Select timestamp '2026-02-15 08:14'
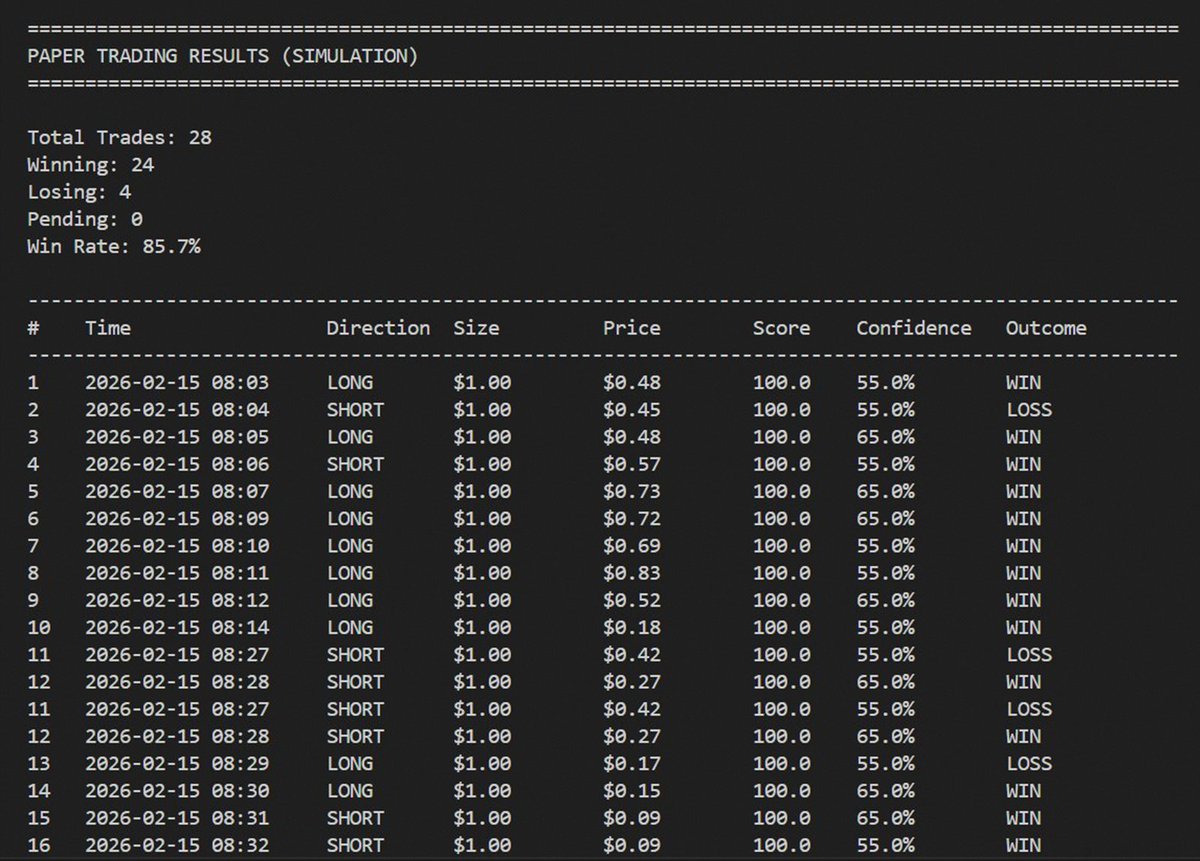This screenshot has width=1200, height=861. [x=177, y=627]
